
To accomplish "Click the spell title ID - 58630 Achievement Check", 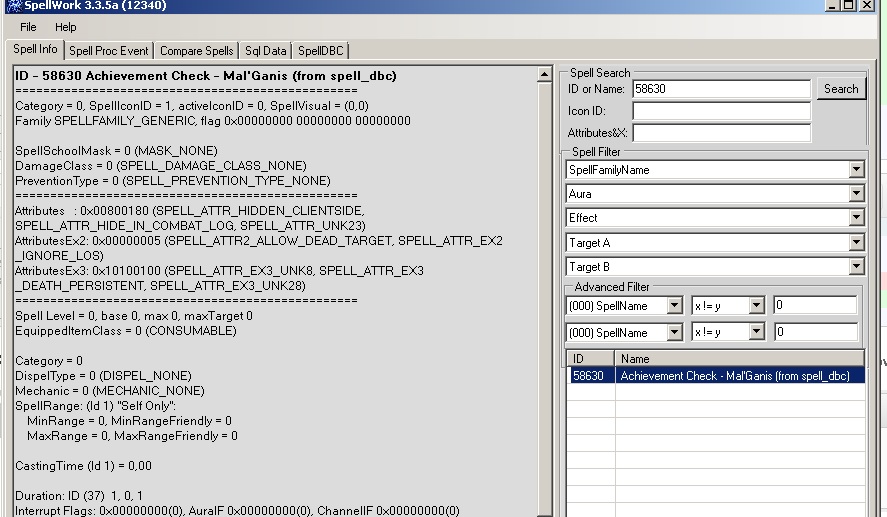I will [205, 76].
